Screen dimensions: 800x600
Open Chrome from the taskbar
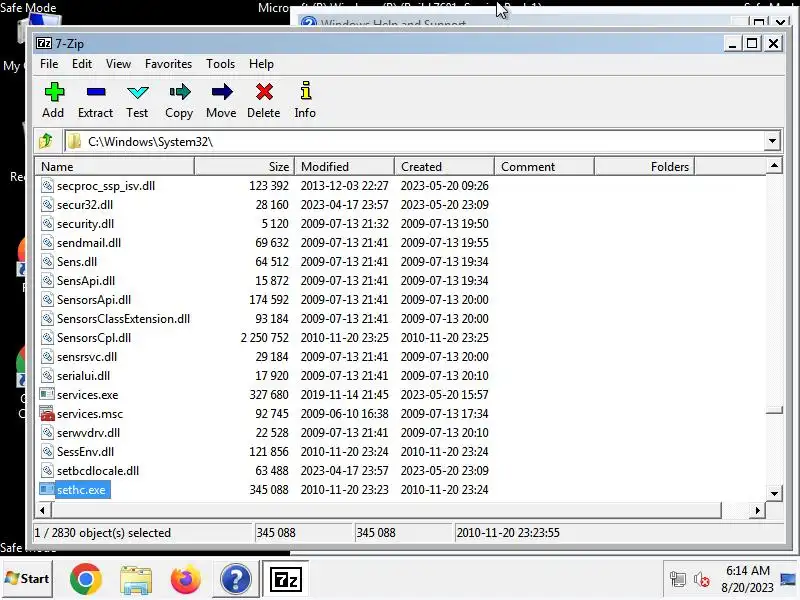pyautogui.click(x=85, y=579)
